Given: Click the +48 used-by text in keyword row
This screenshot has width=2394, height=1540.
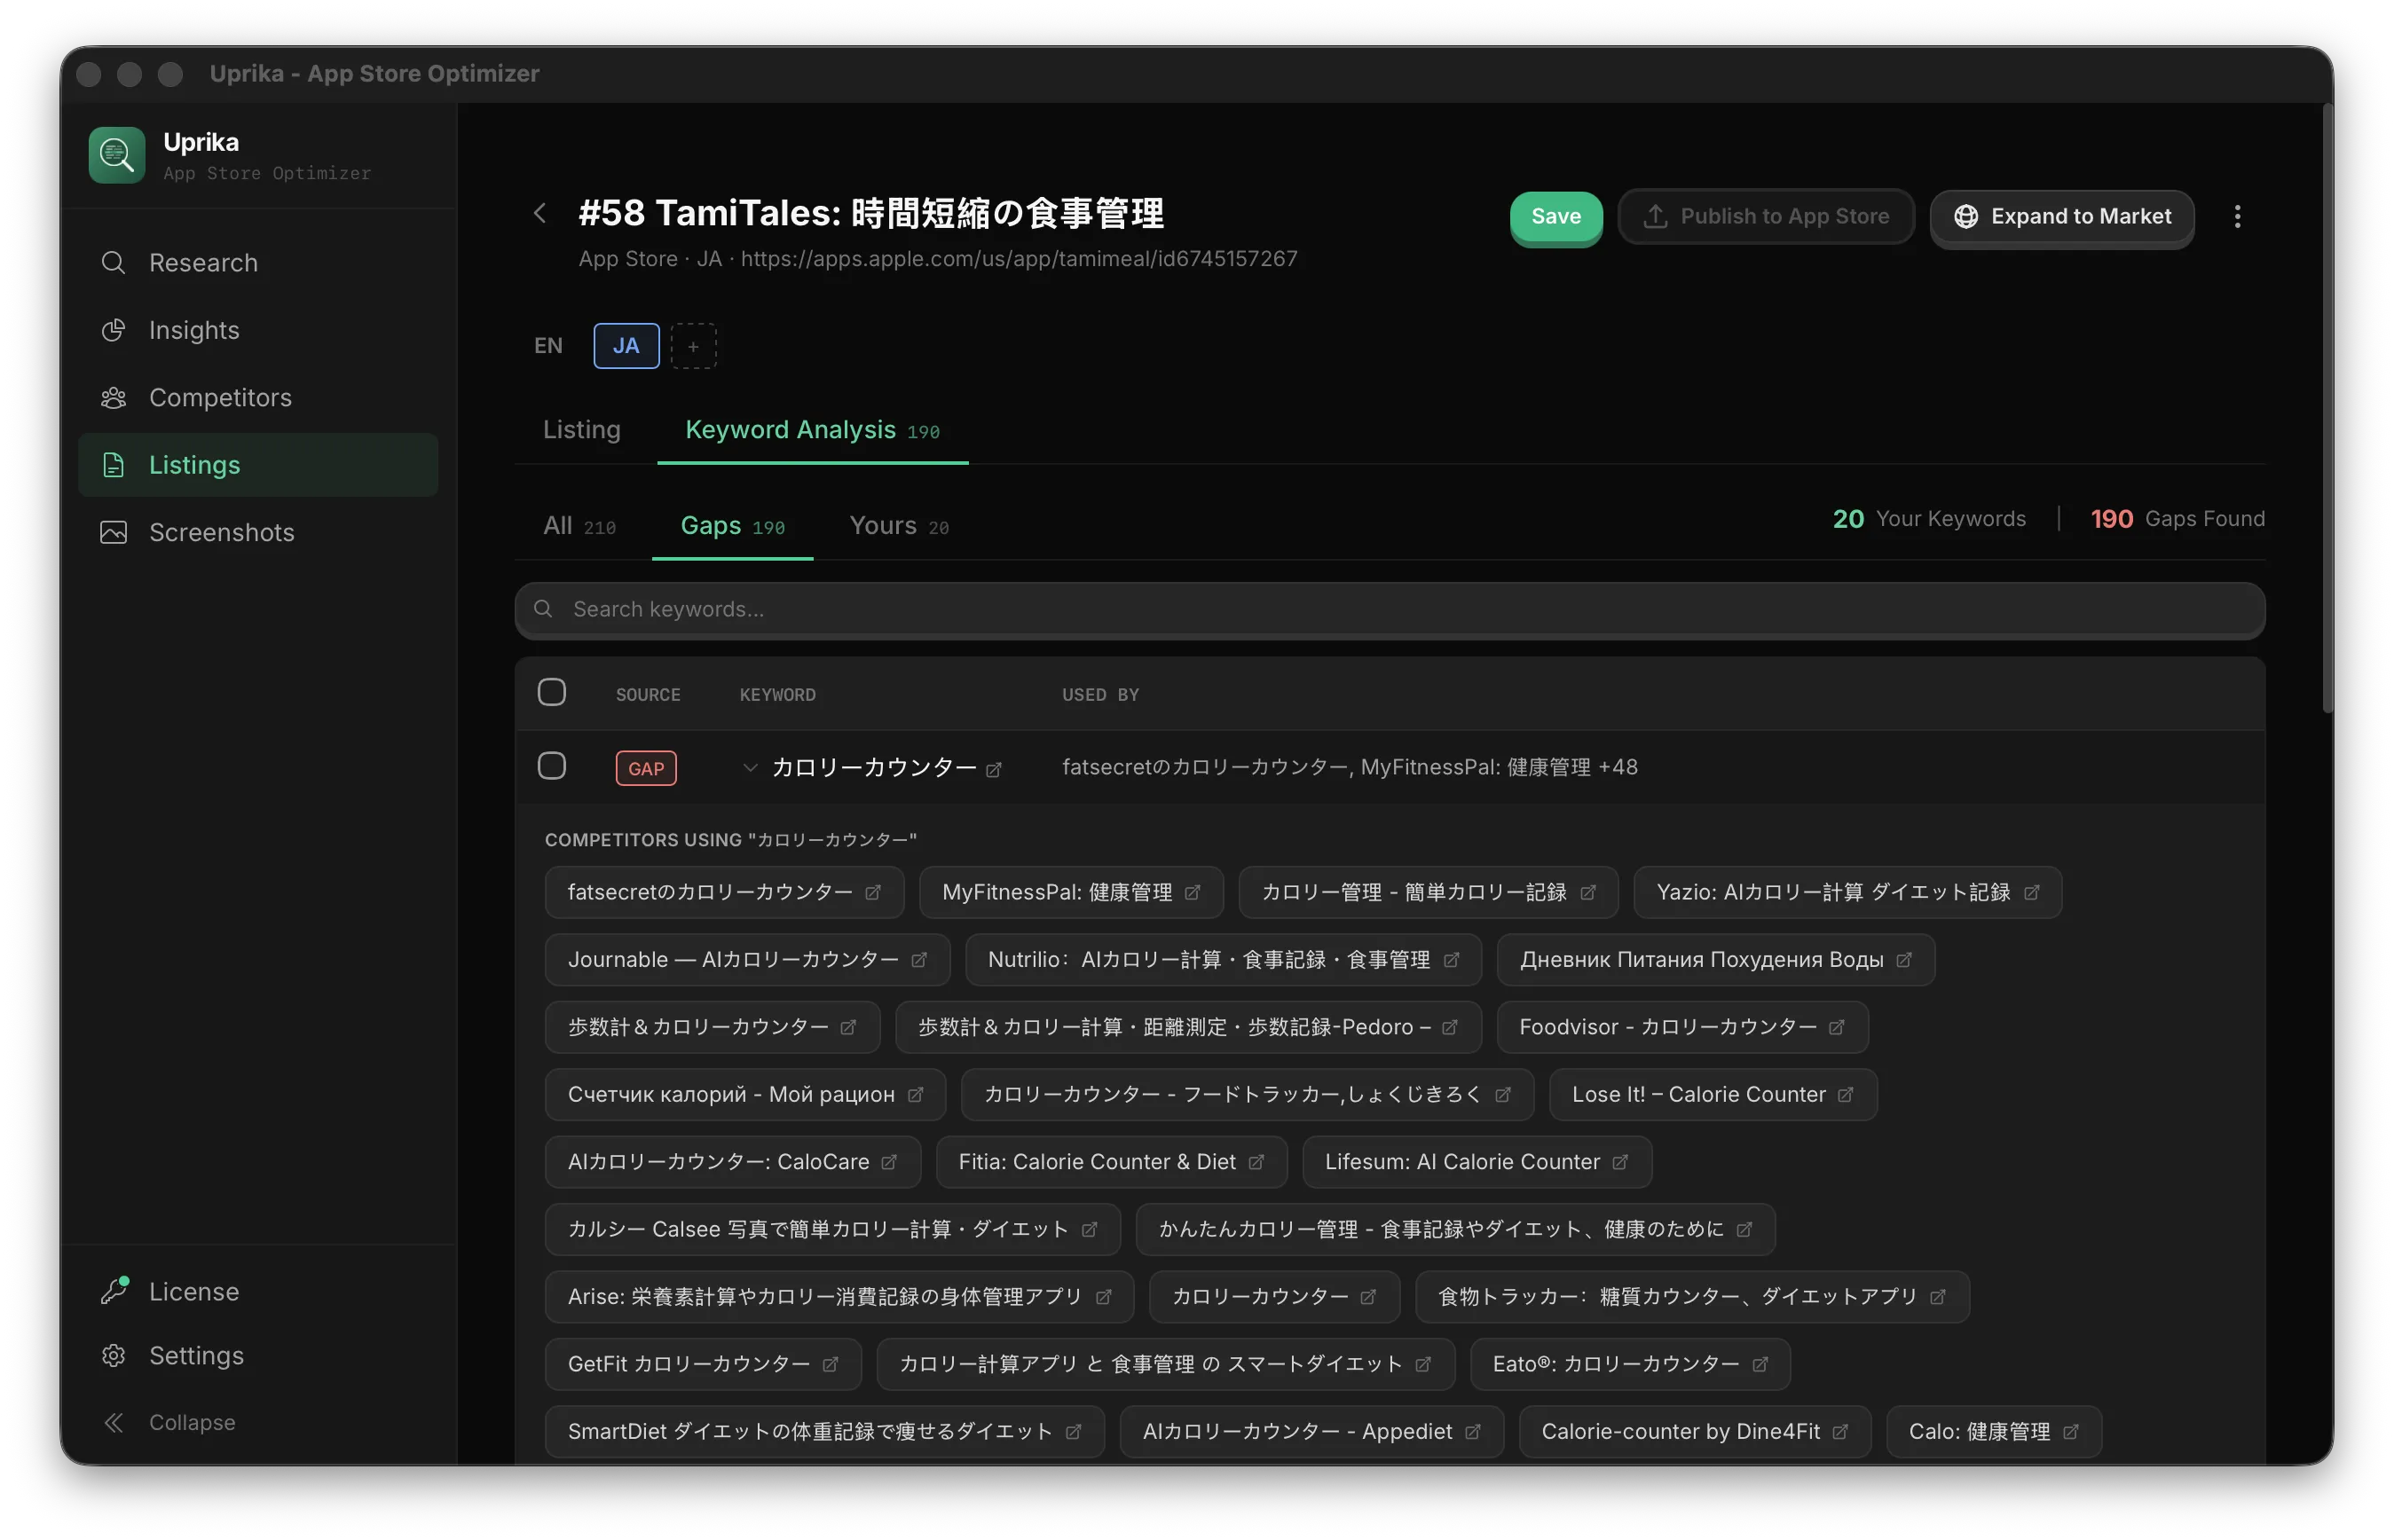Looking at the screenshot, I should point(1618,768).
